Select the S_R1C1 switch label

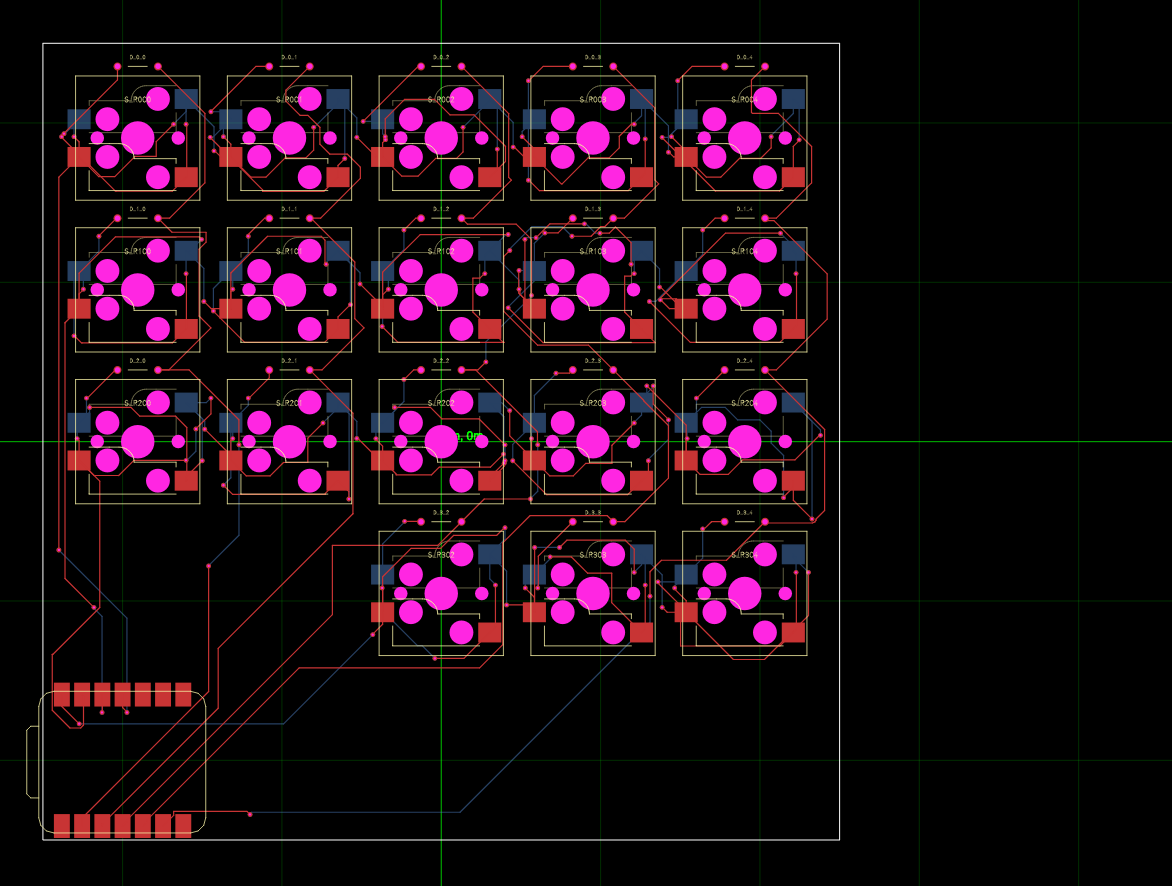coord(289,251)
